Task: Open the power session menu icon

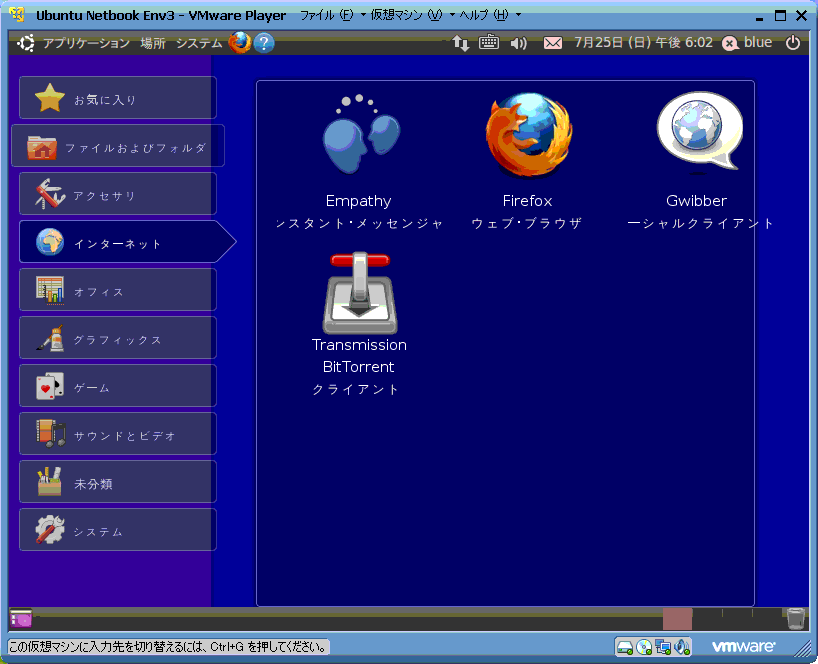Action: 792,42
